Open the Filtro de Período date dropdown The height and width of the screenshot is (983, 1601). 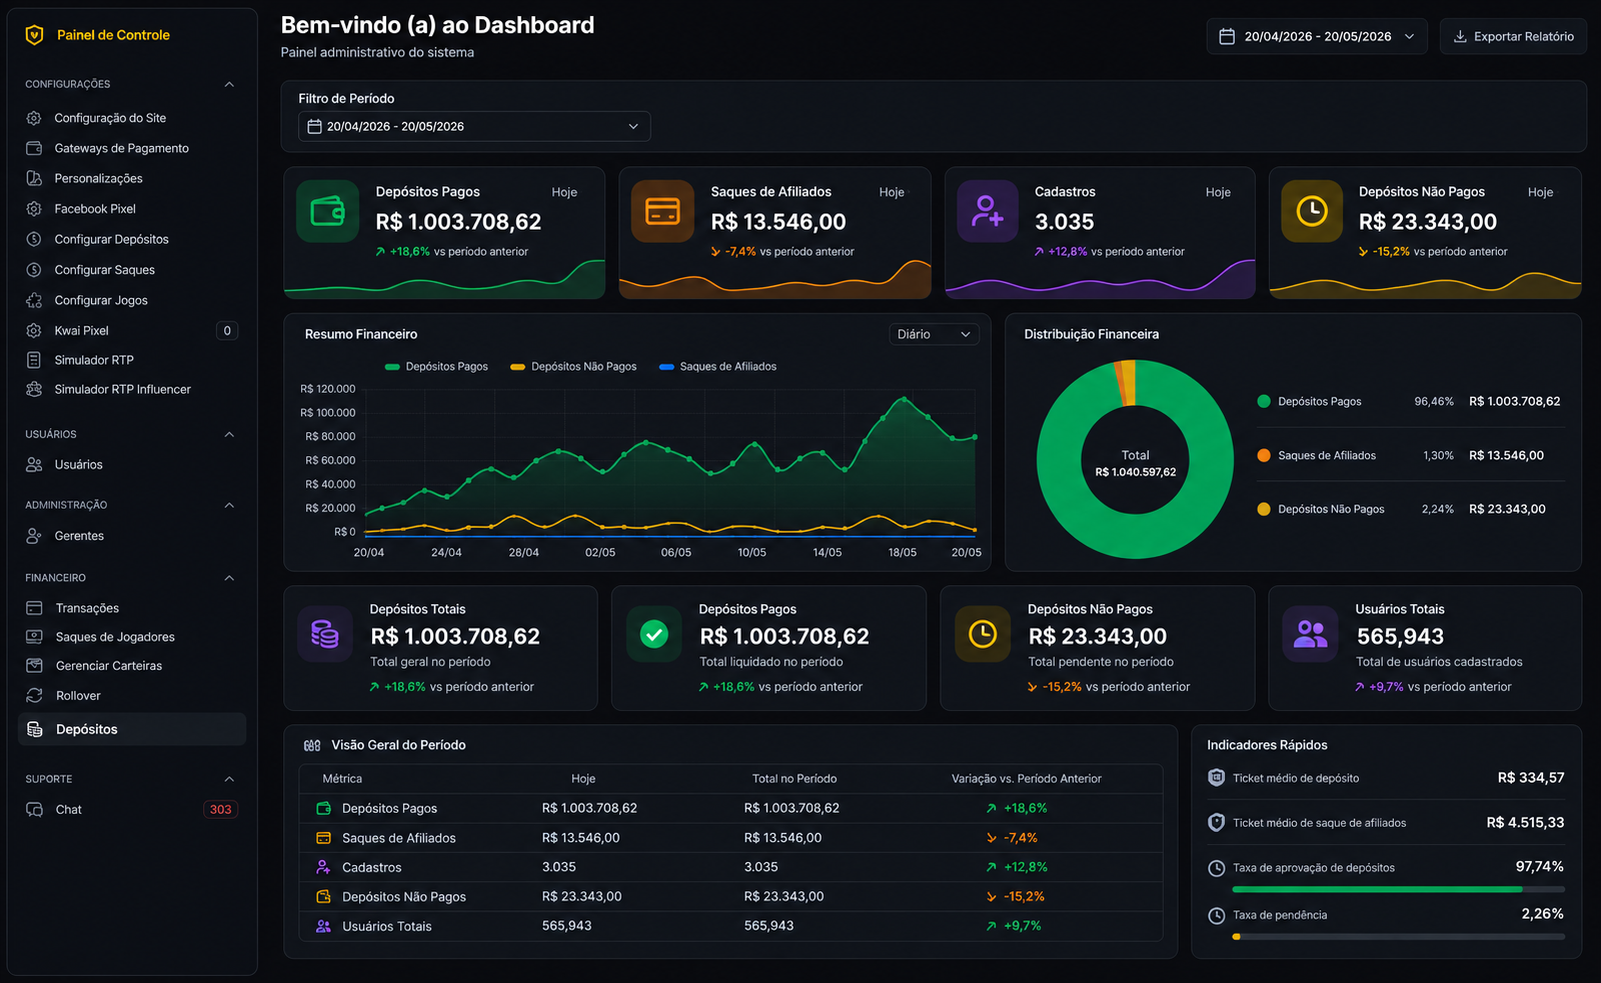(474, 127)
